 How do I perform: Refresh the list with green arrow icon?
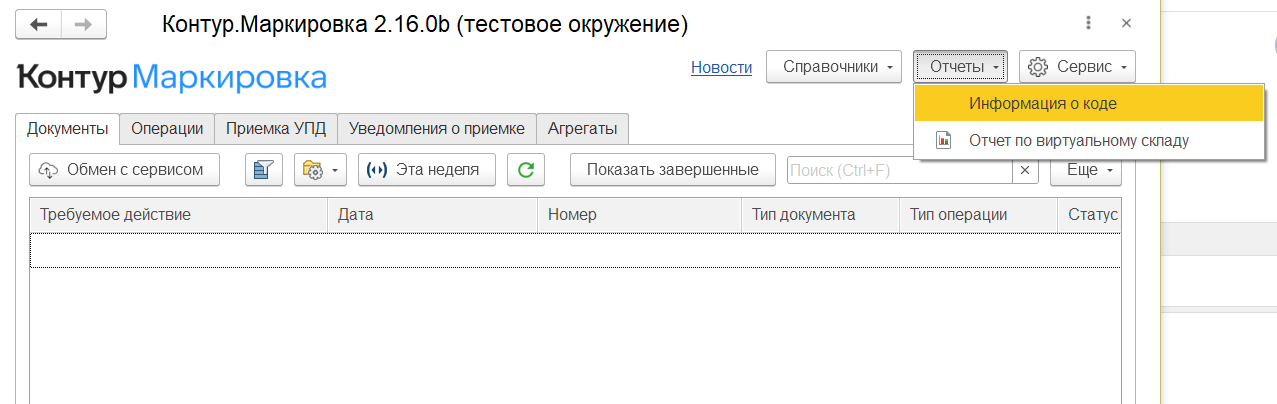click(x=526, y=170)
